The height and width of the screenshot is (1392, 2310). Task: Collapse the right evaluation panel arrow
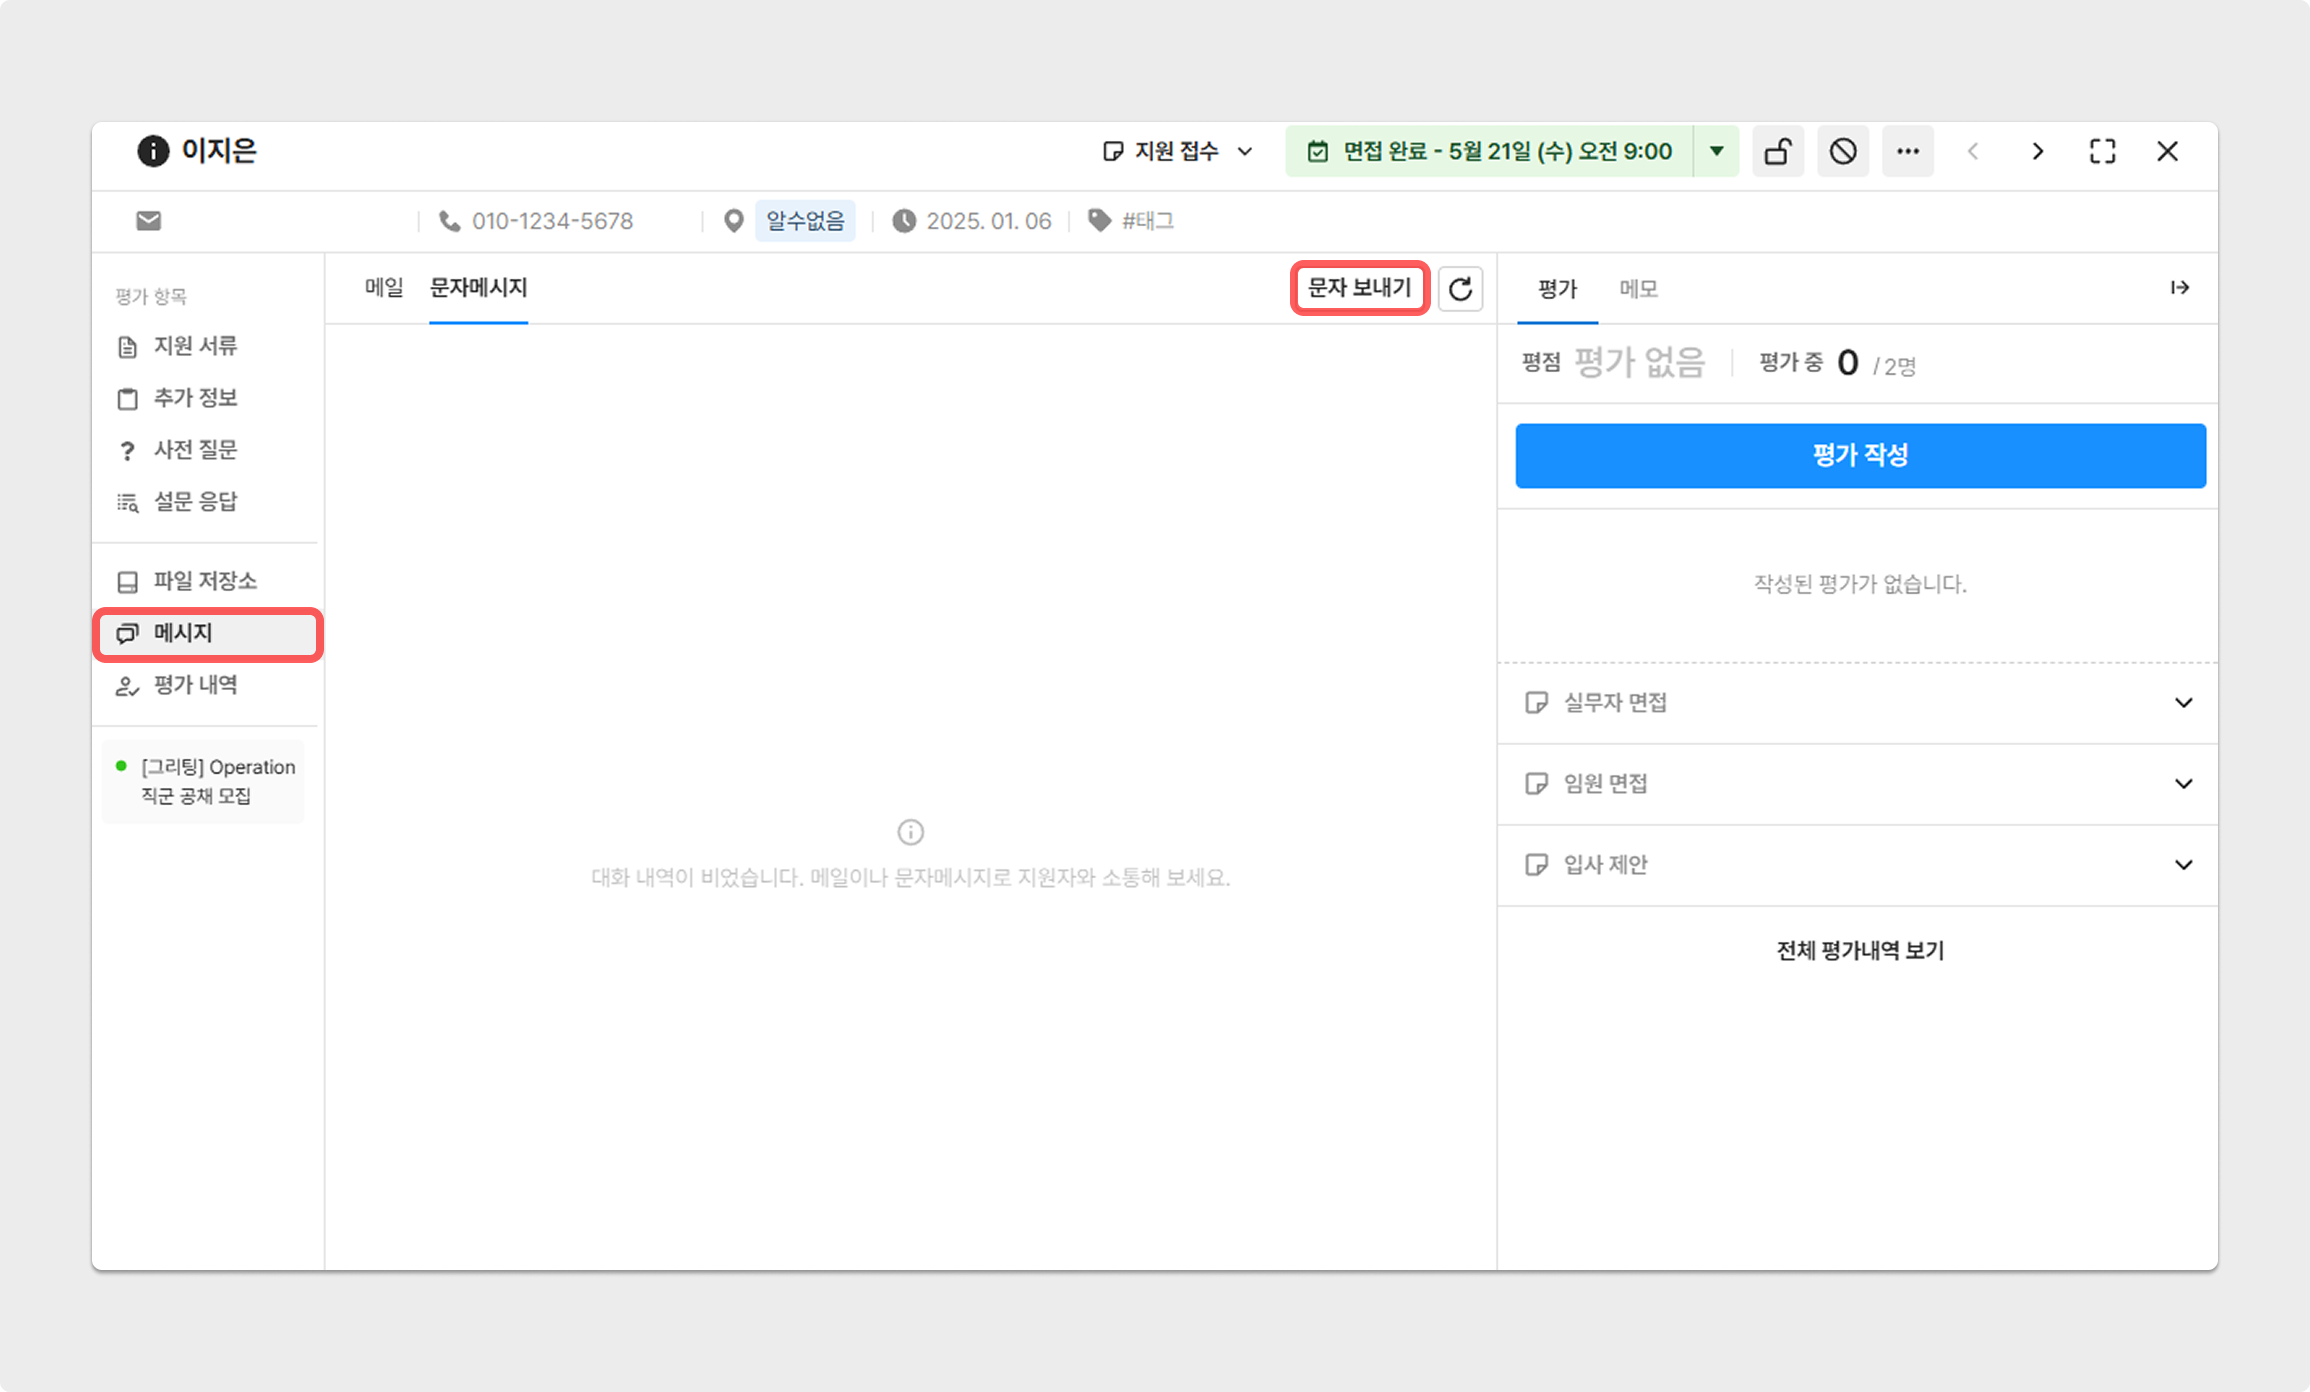(2180, 288)
